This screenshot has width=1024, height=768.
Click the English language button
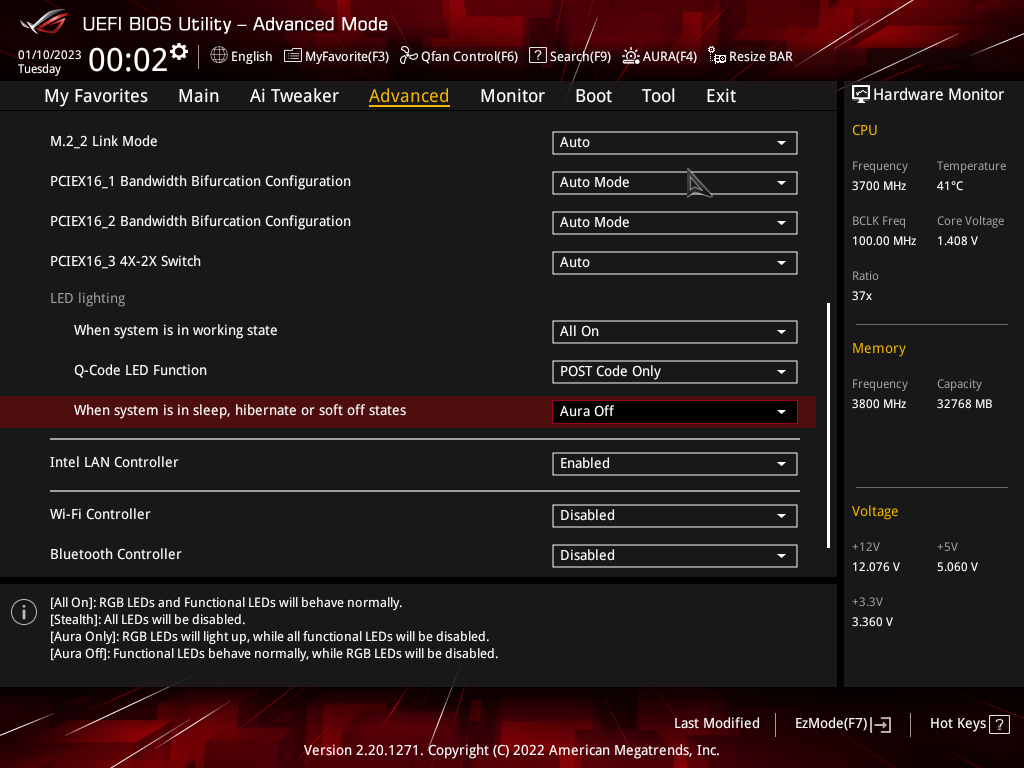tap(251, 57)
